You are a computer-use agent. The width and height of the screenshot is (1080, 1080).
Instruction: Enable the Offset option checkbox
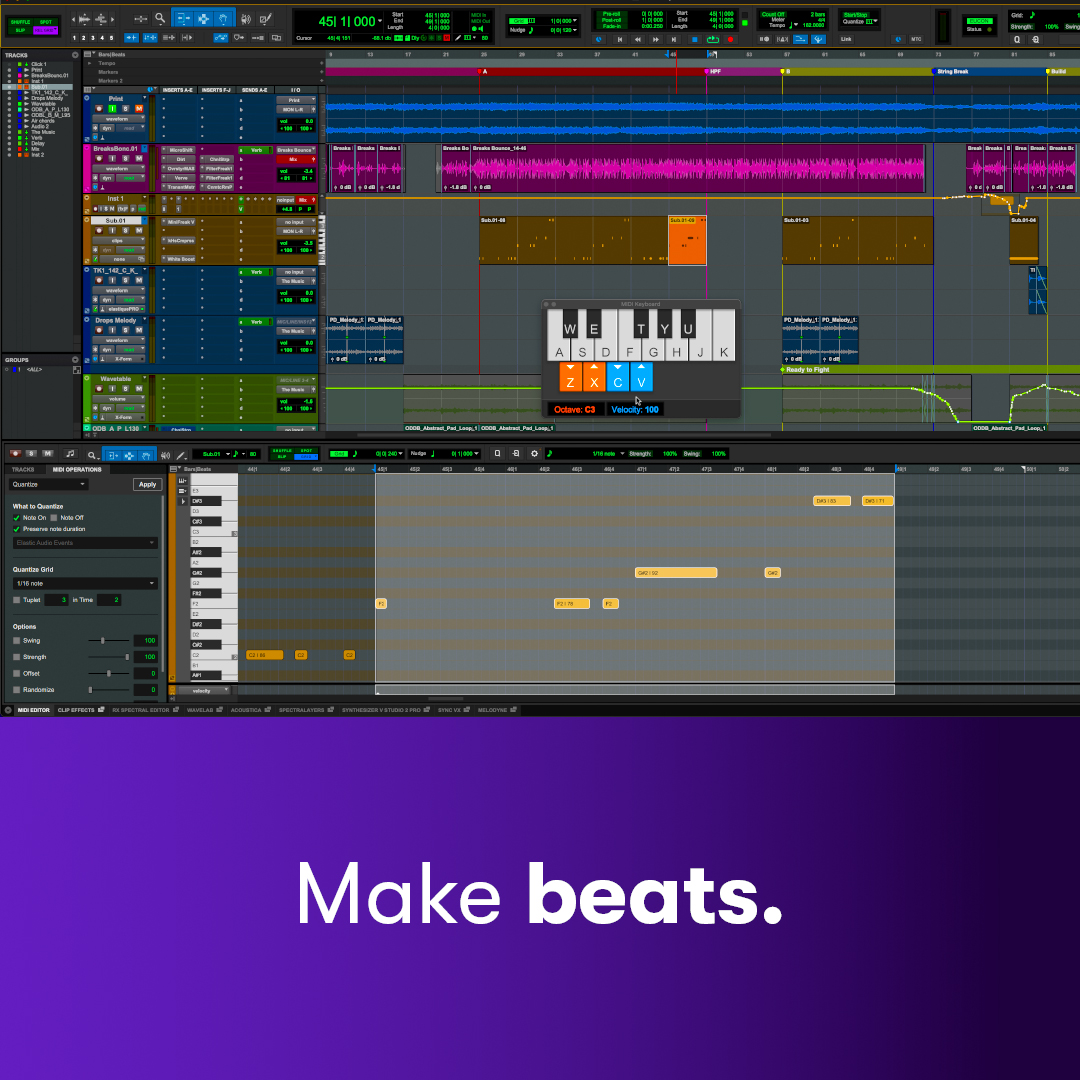(17, 674)
